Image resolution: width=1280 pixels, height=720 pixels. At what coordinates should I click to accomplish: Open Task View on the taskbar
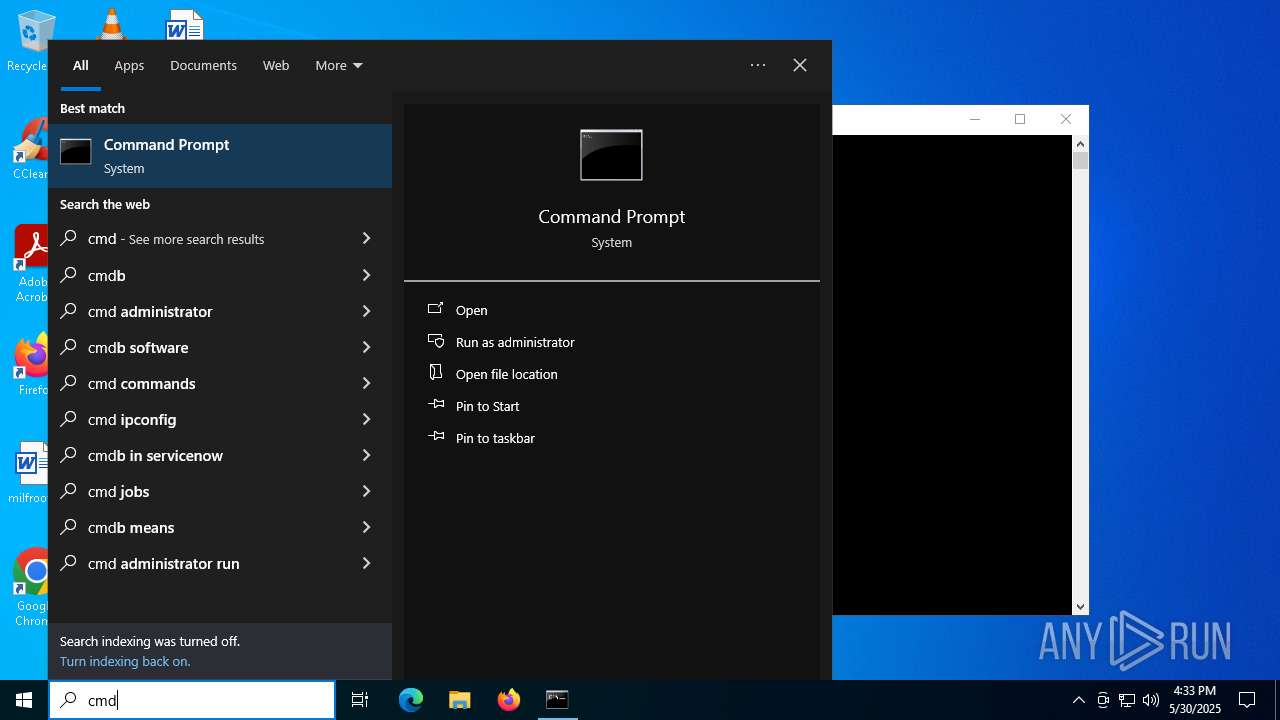[x=360, y=700]
